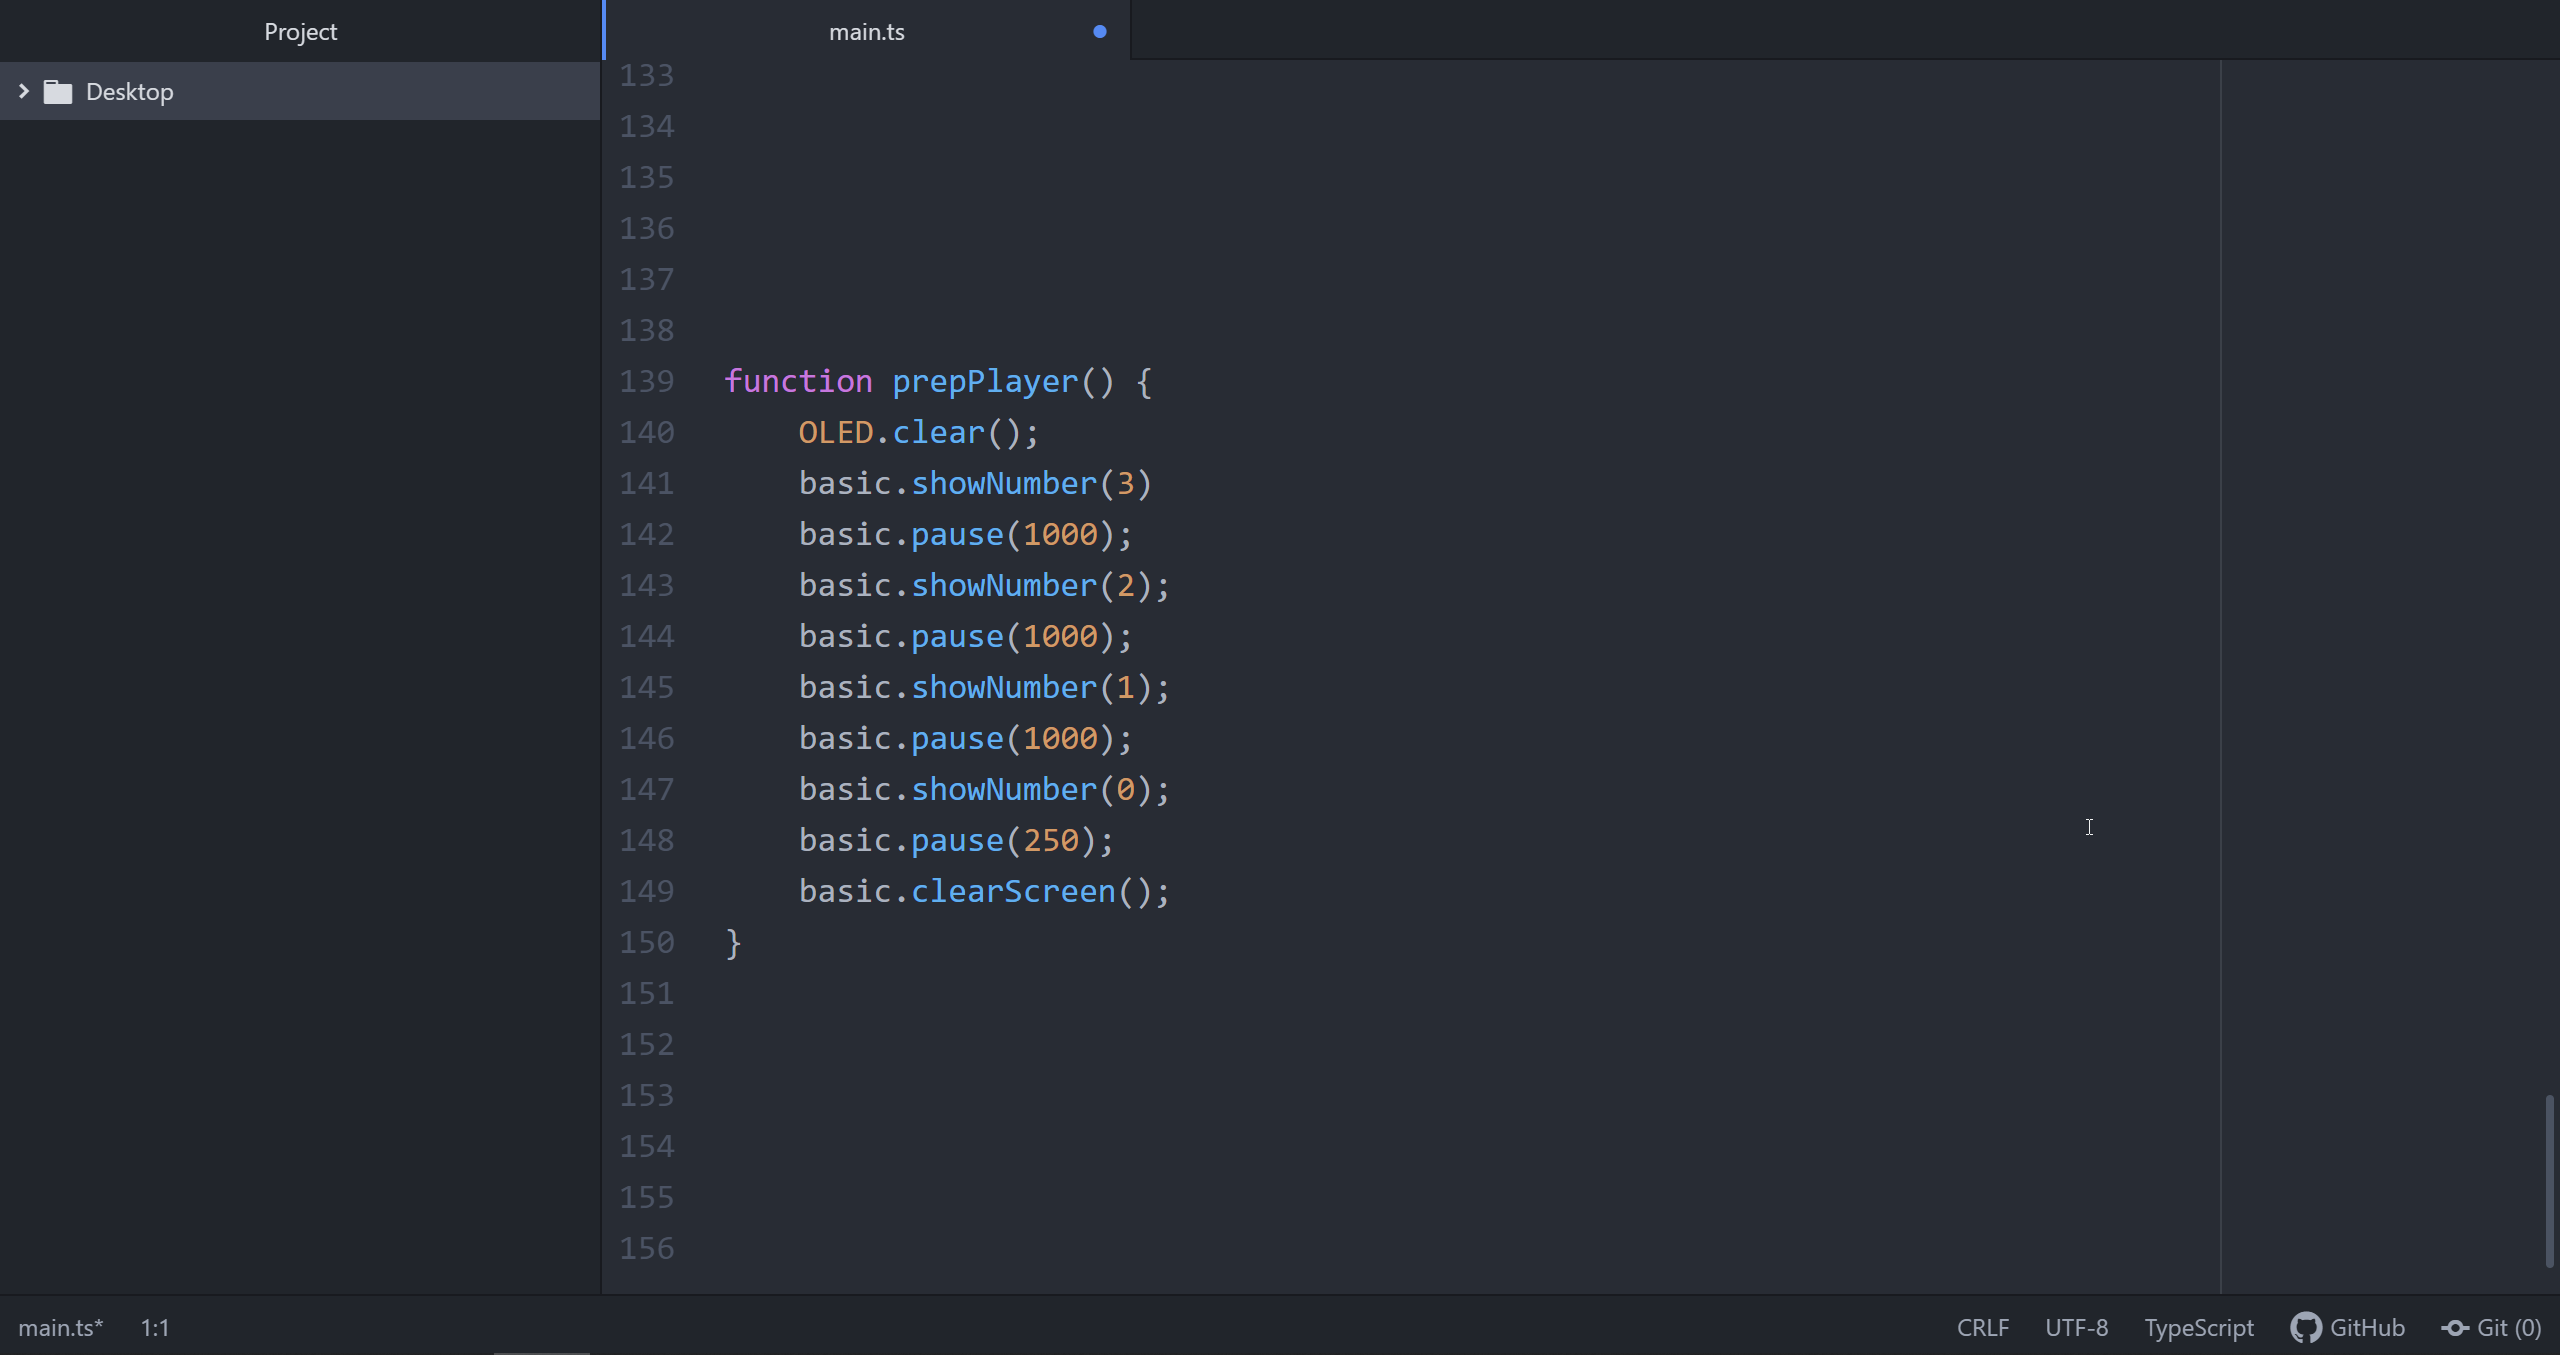Screen dimensions: 2560x1355
Task: Click the modified dot on main.ts tab
Action: 1100,32
